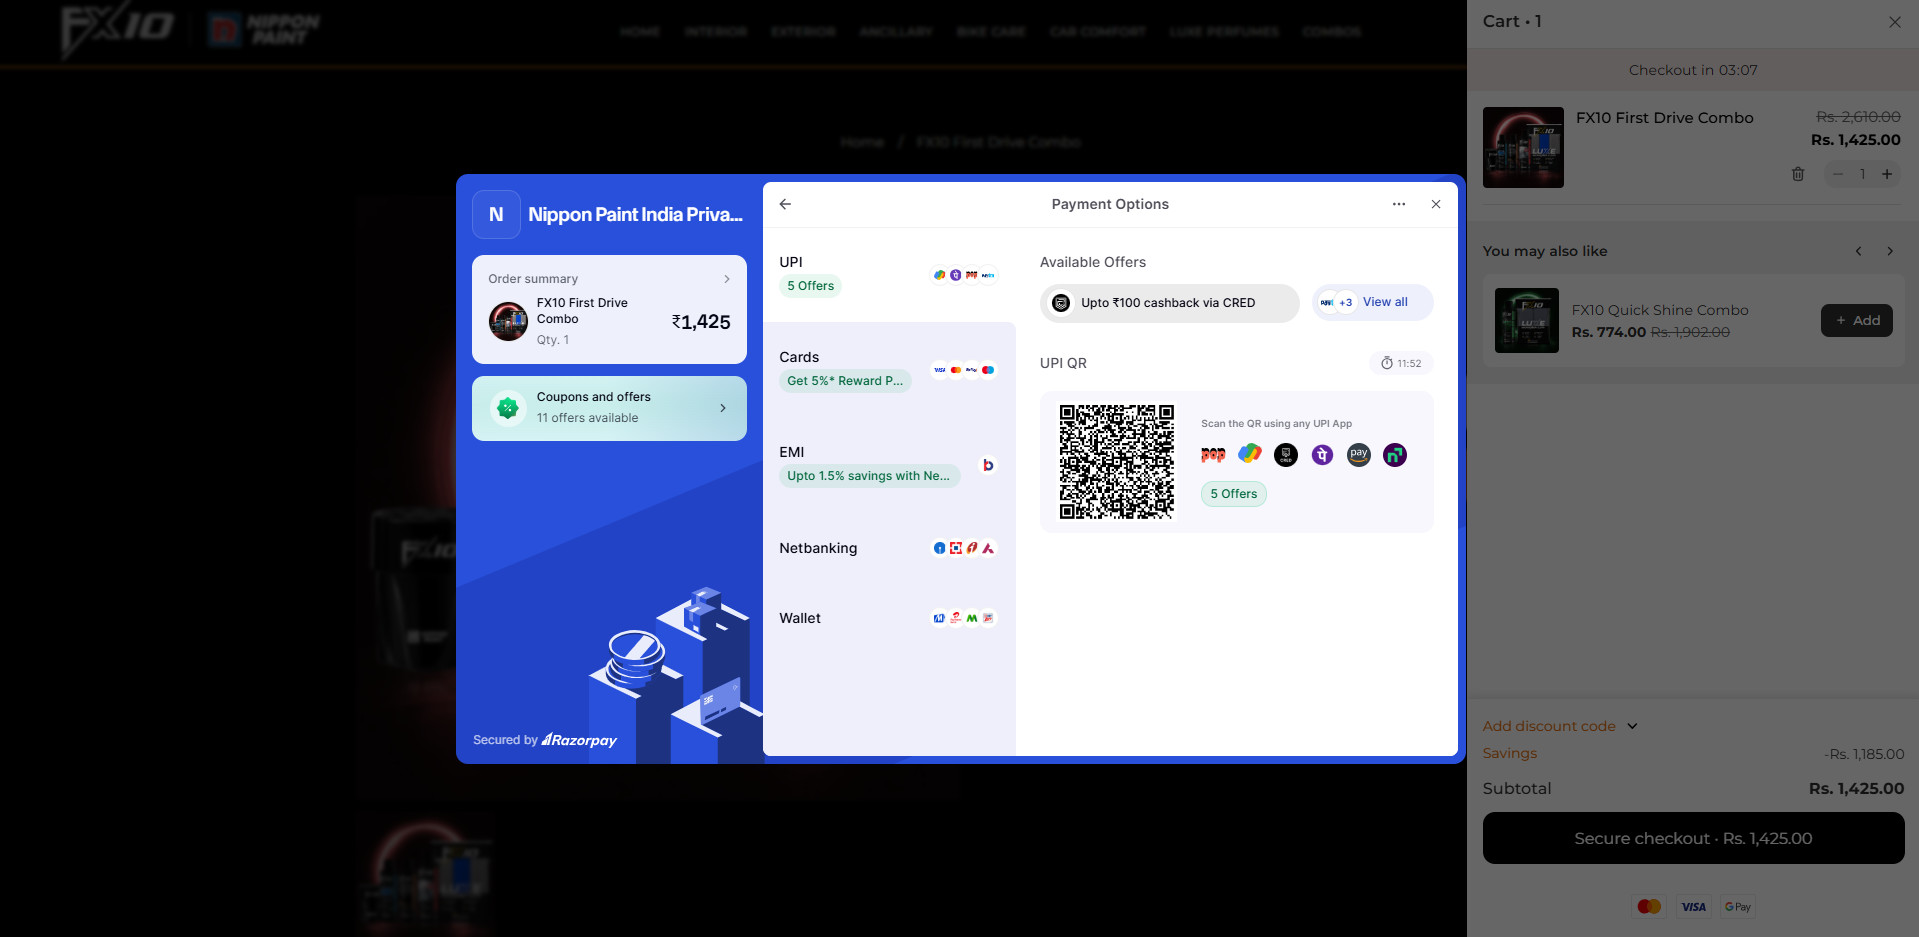Click the stopwatch icon next to 11:52

click(1387, 363)
